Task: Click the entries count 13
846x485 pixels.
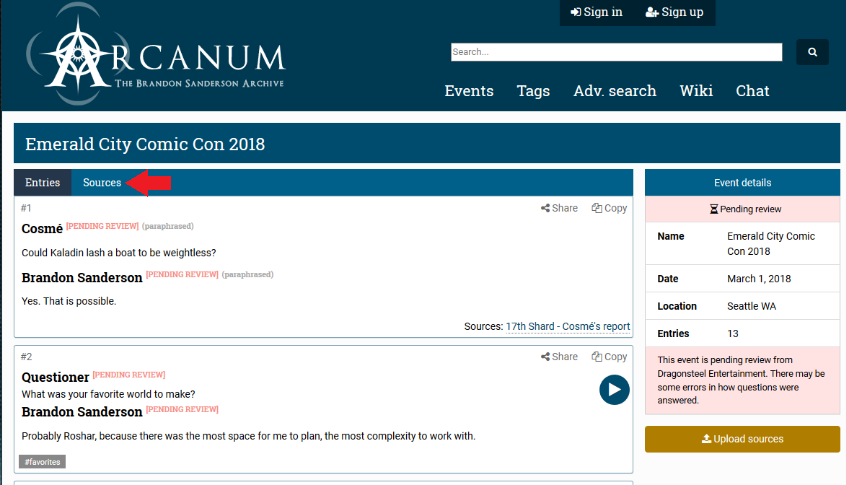Action: pyautogui.click(x=733, y=334)
